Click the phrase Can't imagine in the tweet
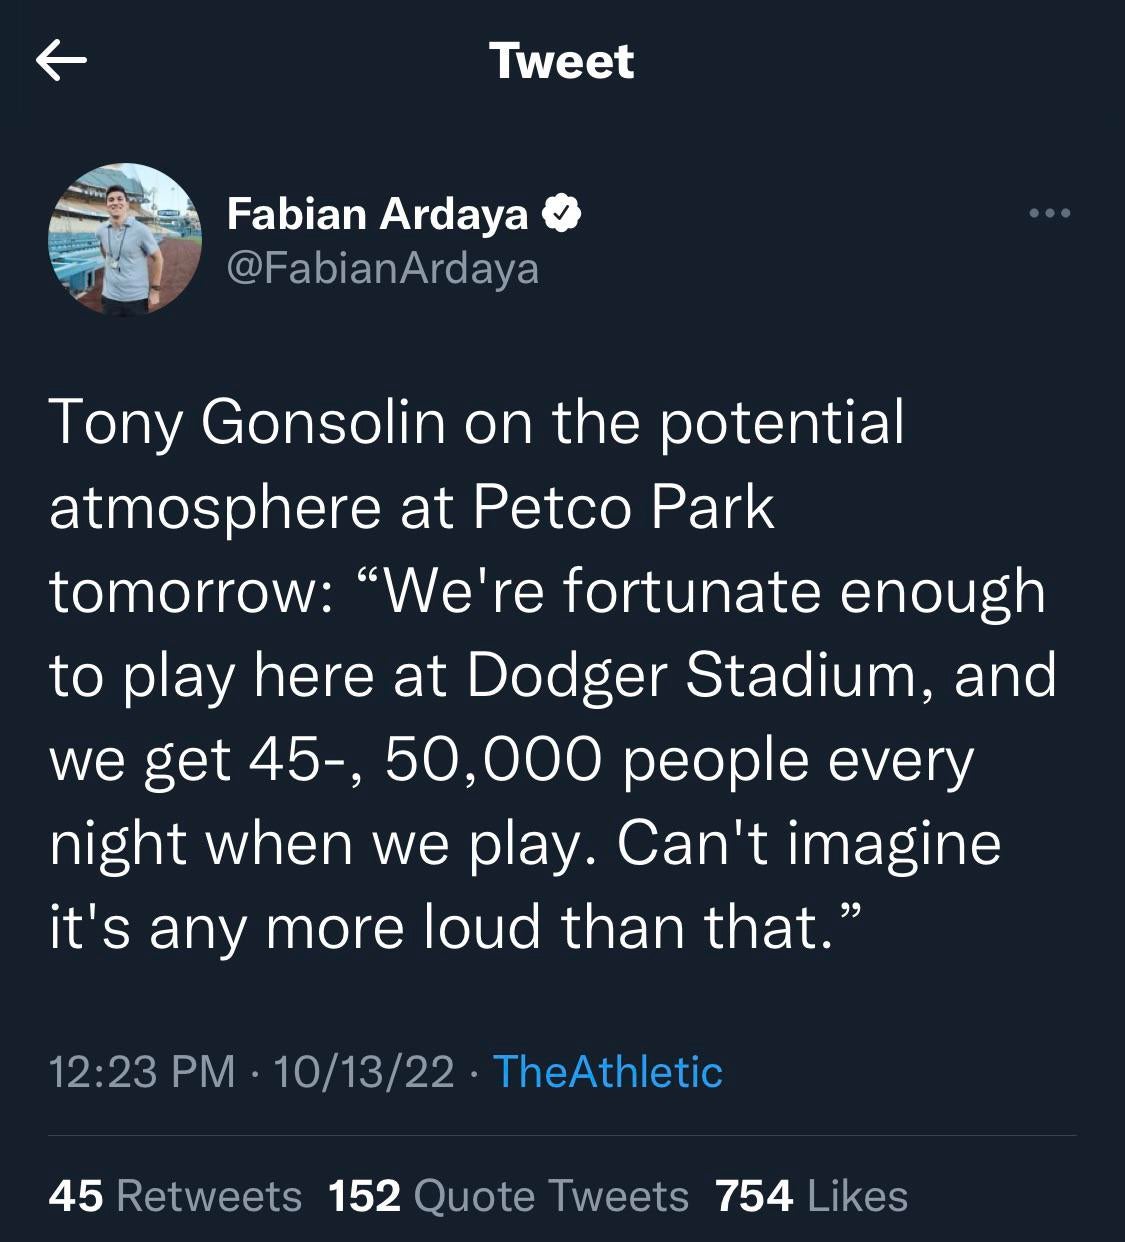 808,843
